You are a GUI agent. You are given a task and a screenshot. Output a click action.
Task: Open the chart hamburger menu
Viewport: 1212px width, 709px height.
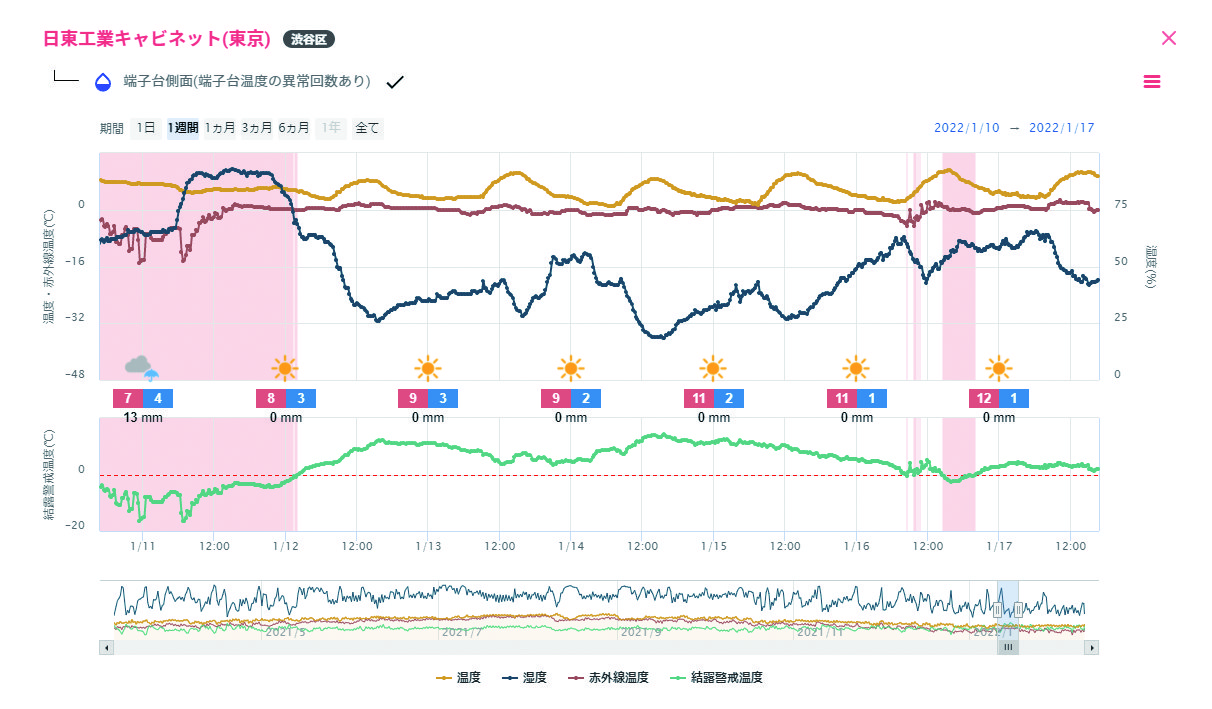point(1152,82)
